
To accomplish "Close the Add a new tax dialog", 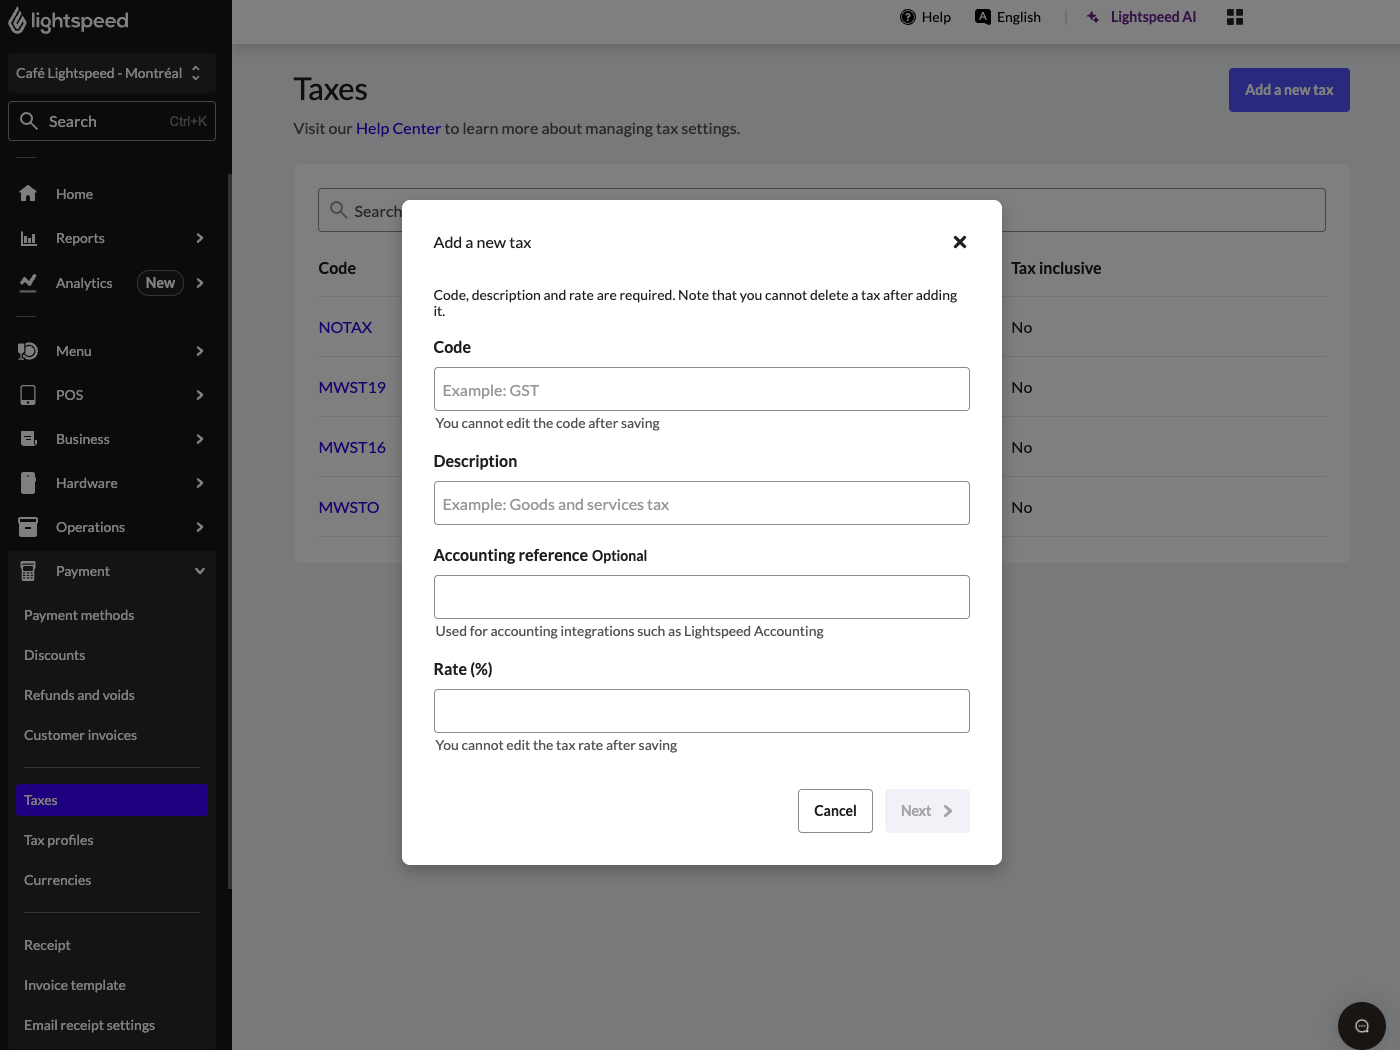I will [x=959, y=242].
